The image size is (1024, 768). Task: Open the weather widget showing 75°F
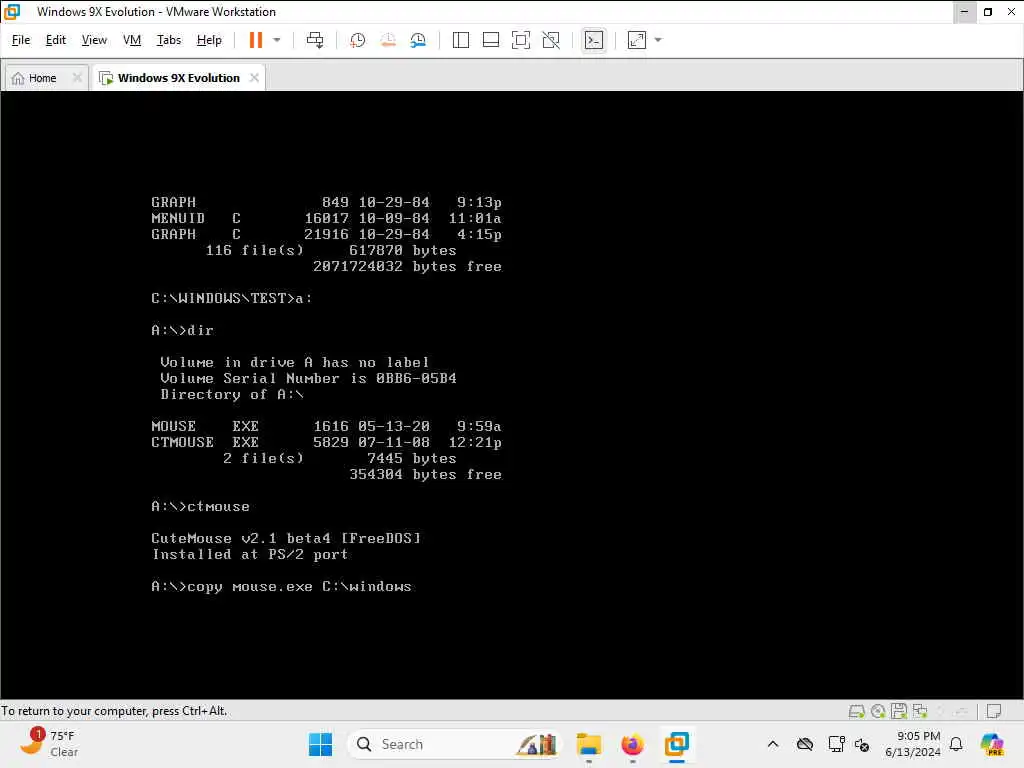click(49, 744)
